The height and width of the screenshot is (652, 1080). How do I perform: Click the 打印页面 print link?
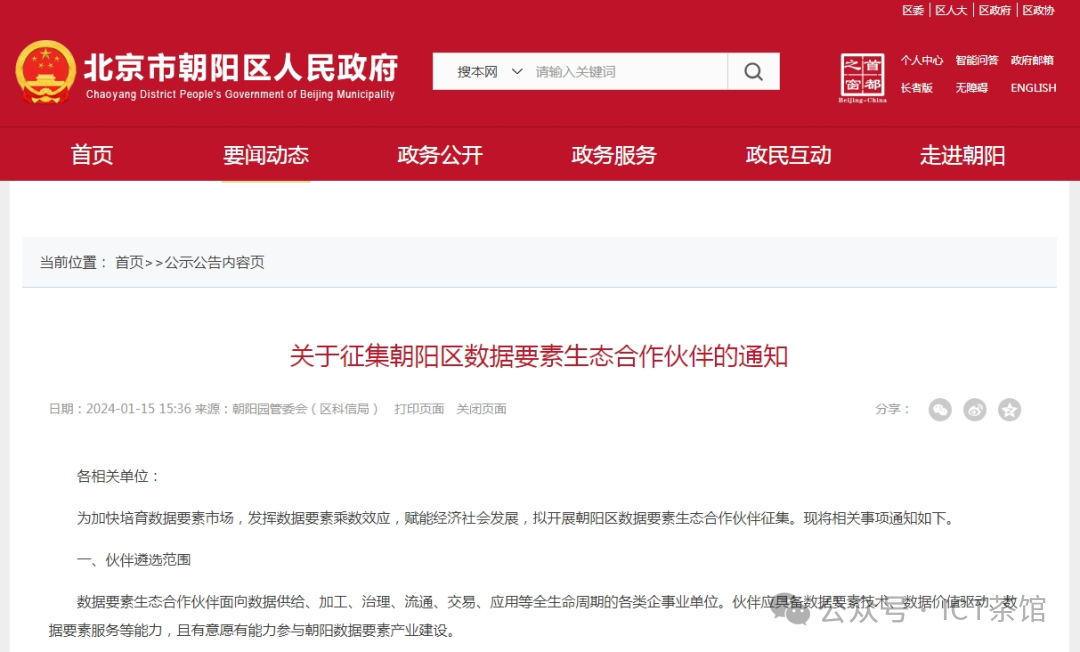click(419, 409)
